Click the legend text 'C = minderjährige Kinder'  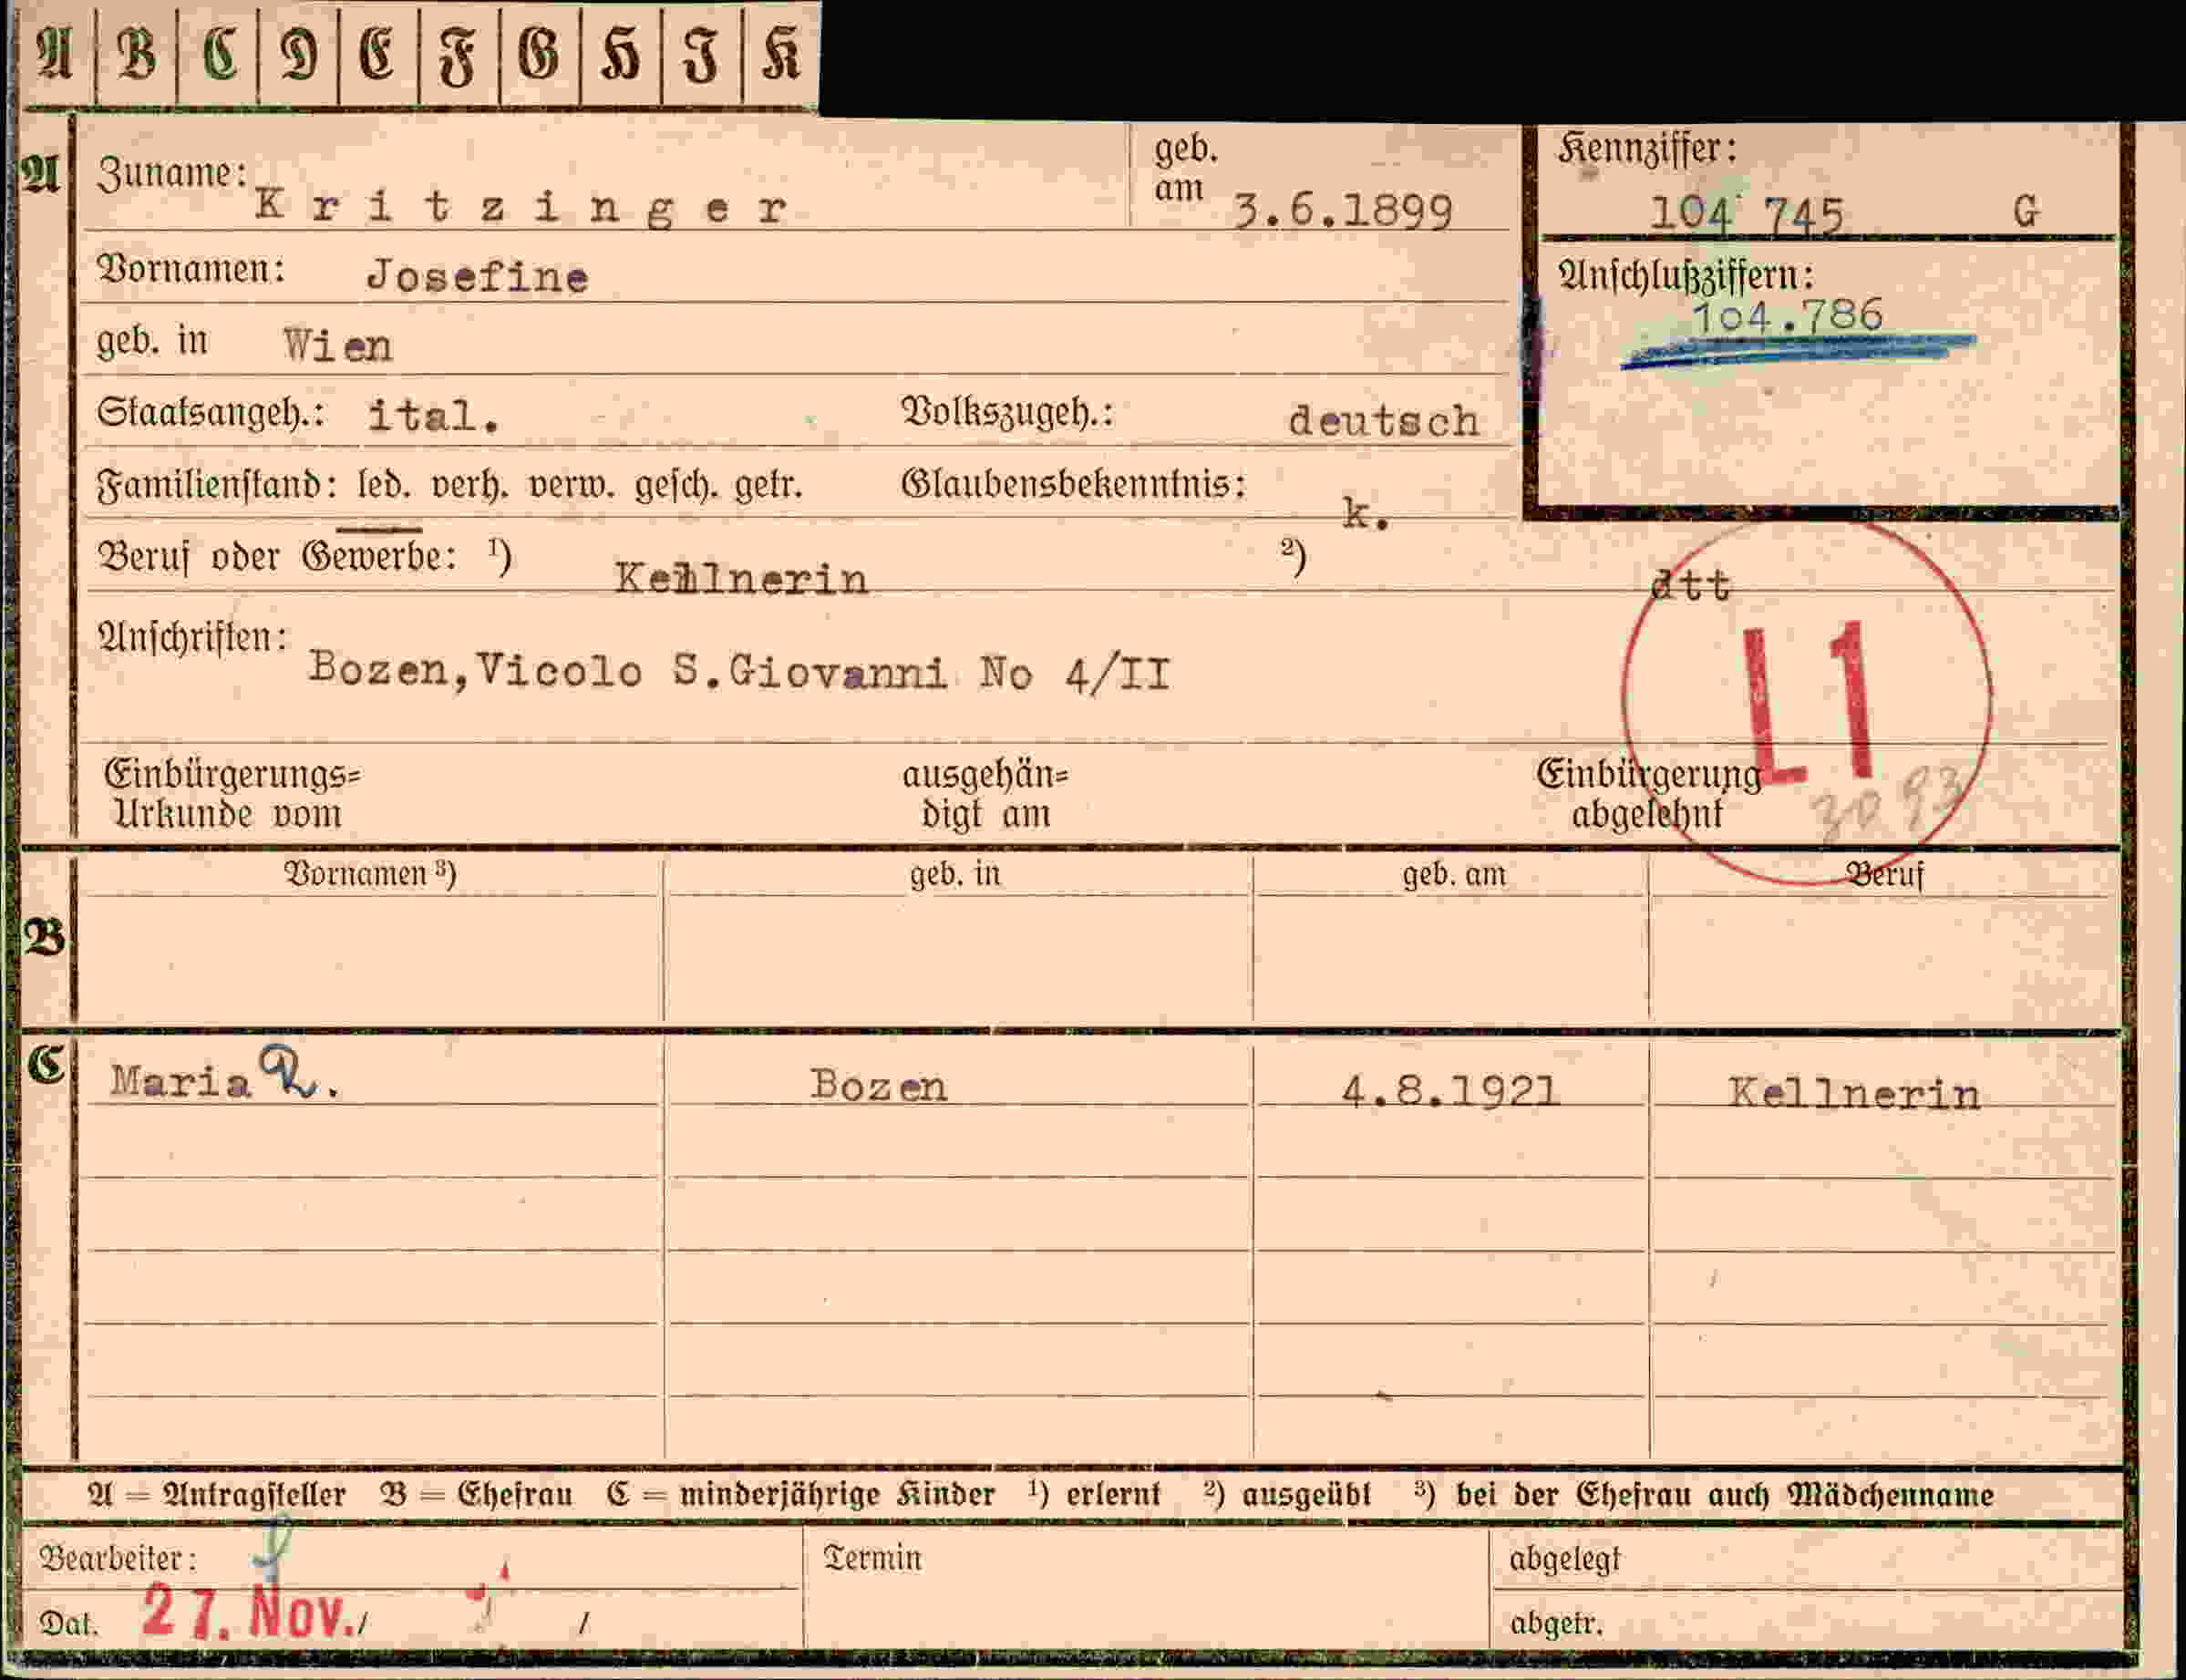pyautogui.click(x=801, y=1495)
